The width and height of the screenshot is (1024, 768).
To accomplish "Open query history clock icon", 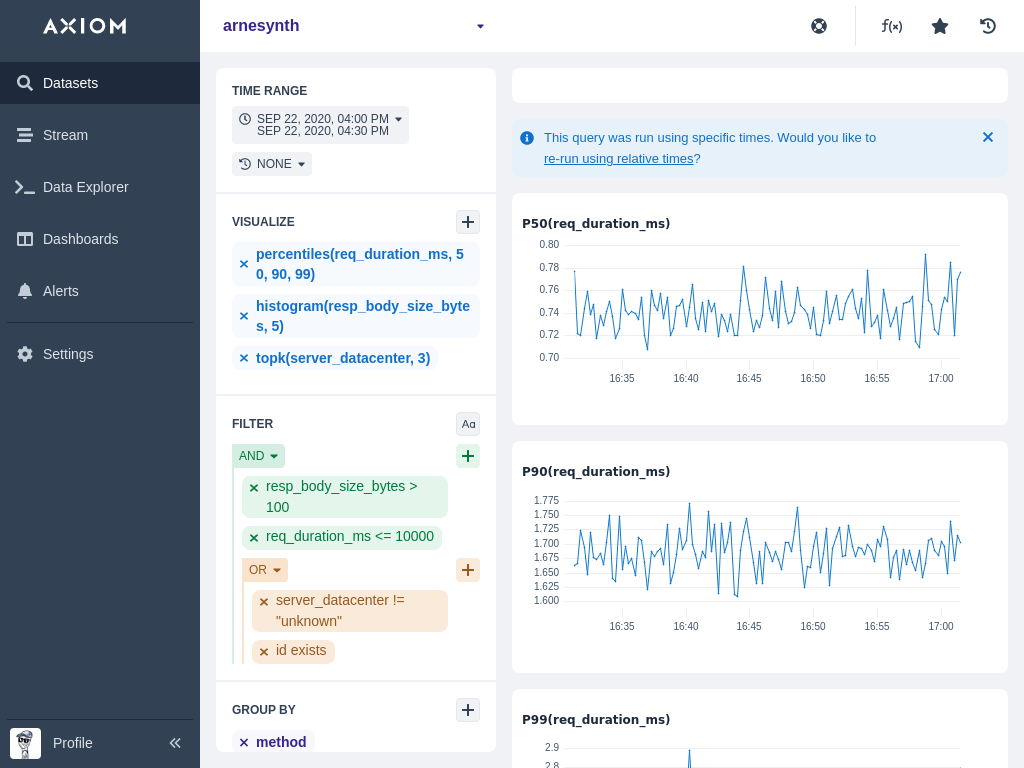I will coord(988,26).
